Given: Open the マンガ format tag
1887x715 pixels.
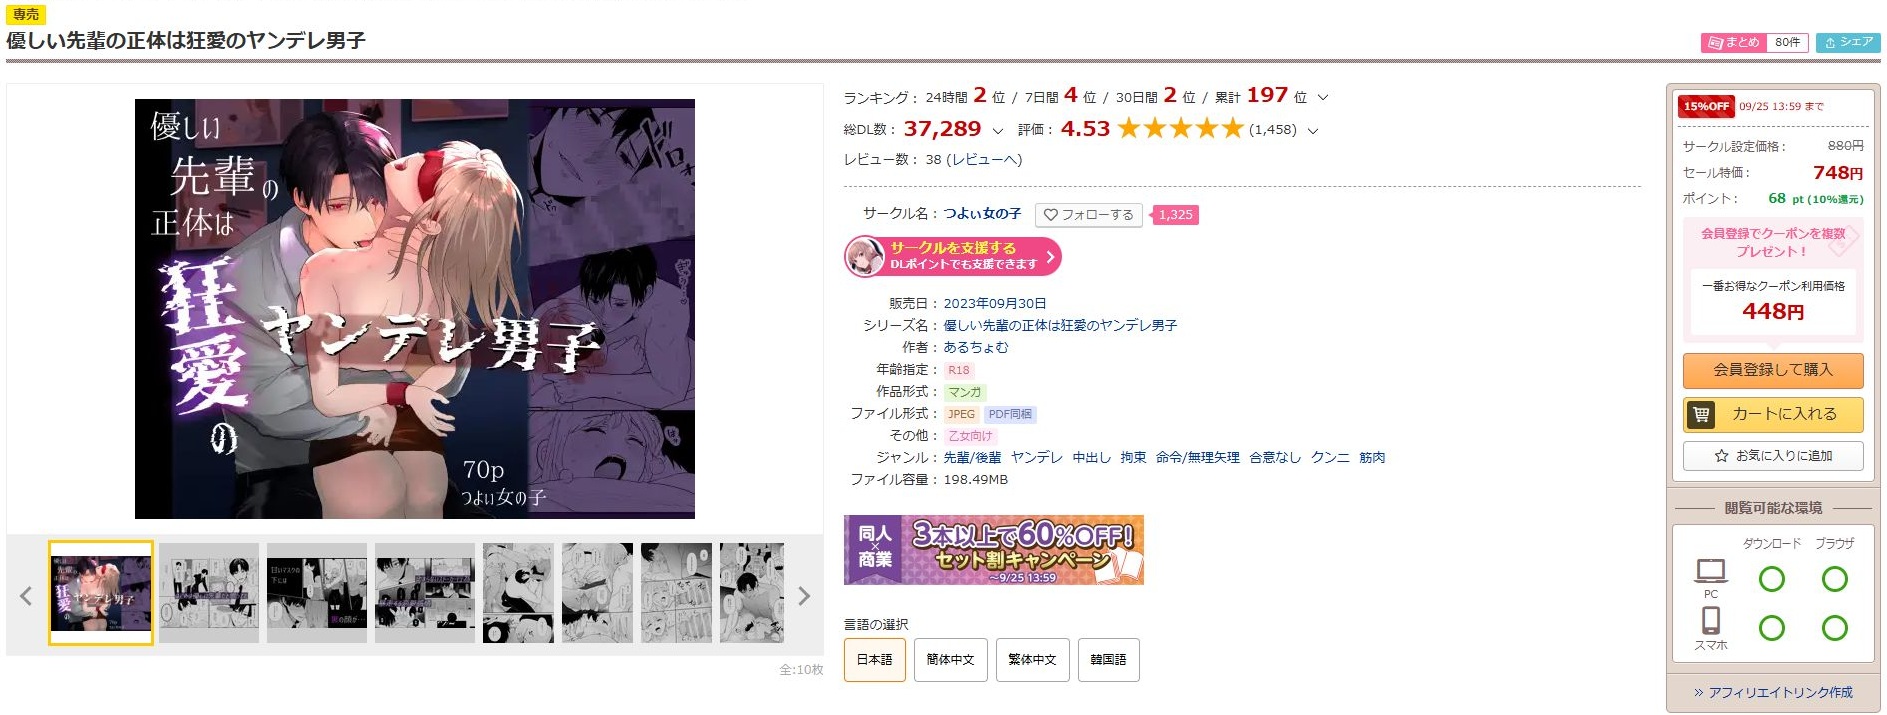Looking at the screenshot, I should point(965,392).
